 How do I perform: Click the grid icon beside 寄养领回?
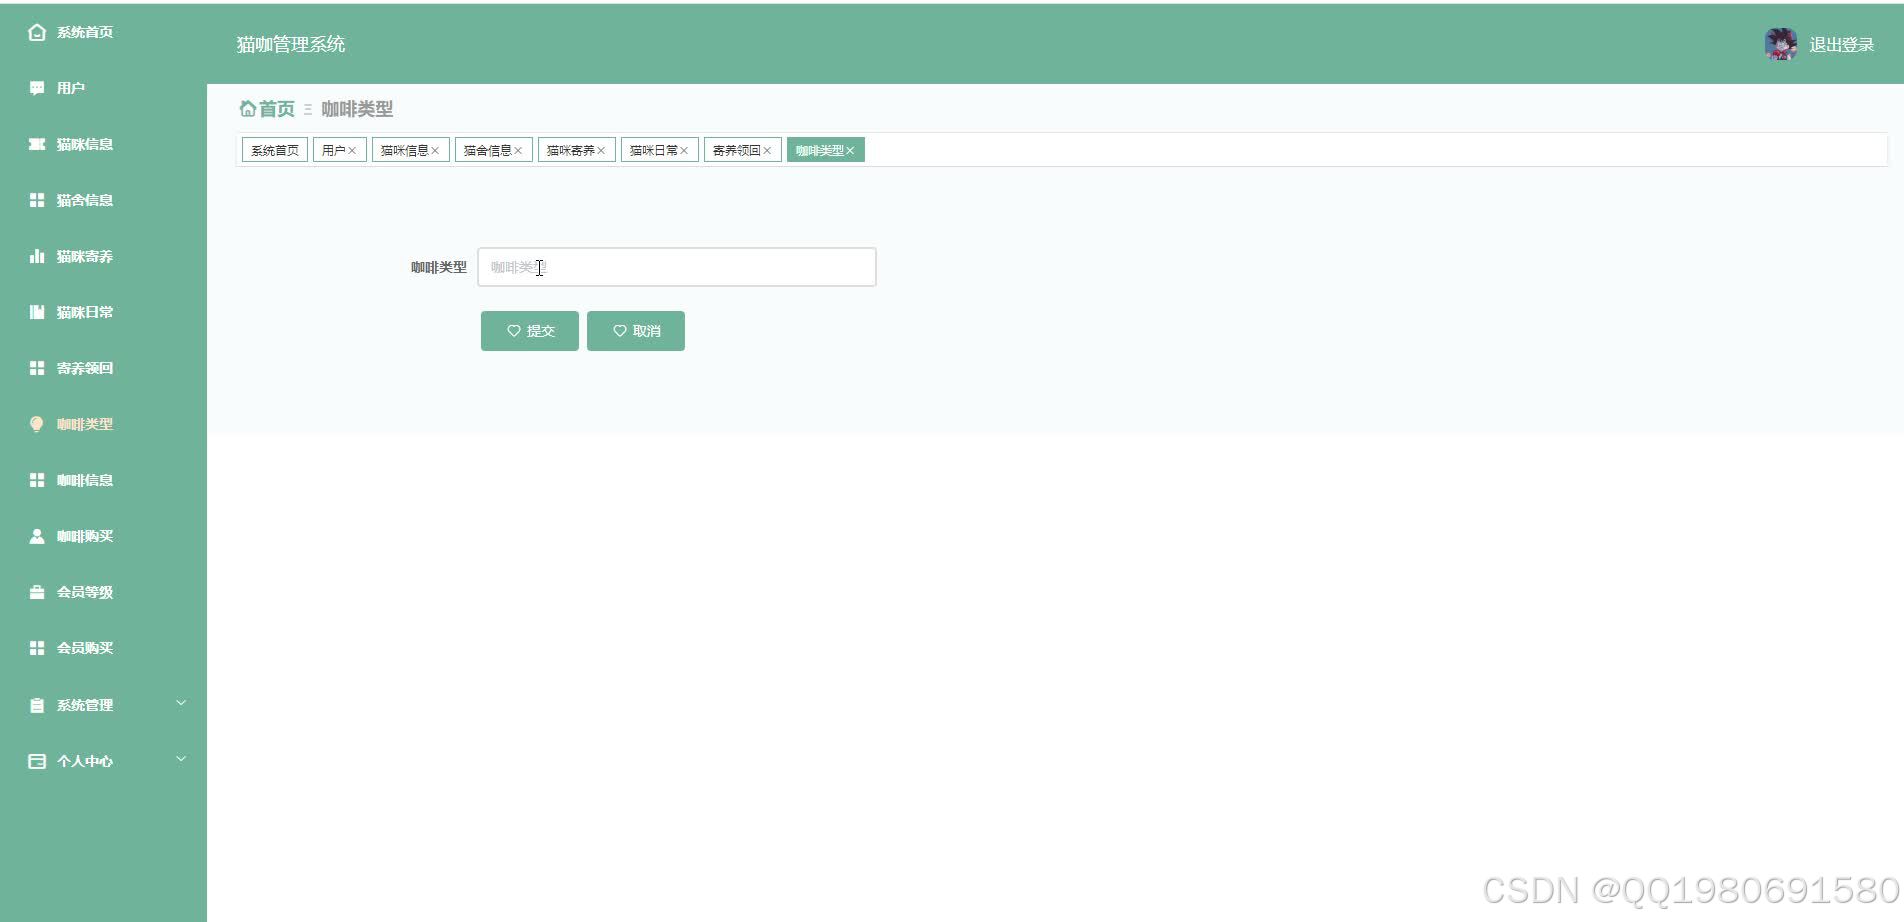(x=37, y=368)
